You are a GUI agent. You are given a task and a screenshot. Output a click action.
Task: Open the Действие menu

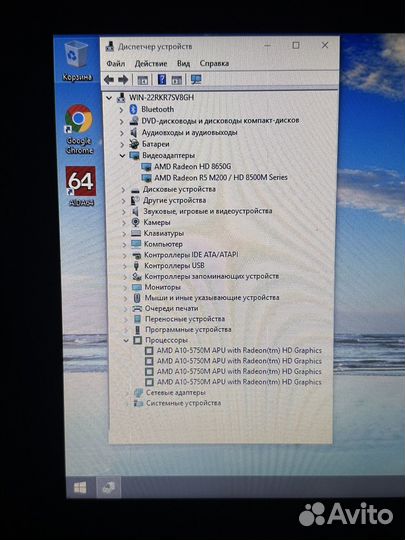tap(151, 64)
